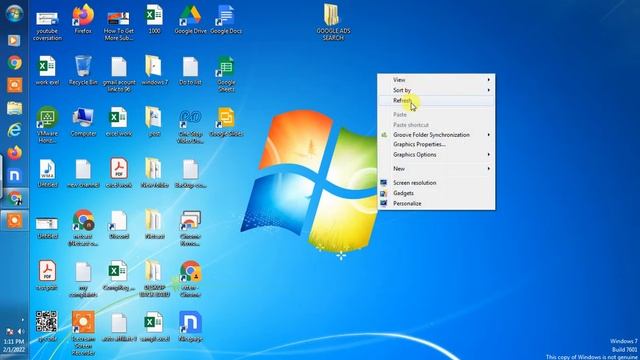Open the File Explorer folder icon on the taskbar

coord(15,108)
